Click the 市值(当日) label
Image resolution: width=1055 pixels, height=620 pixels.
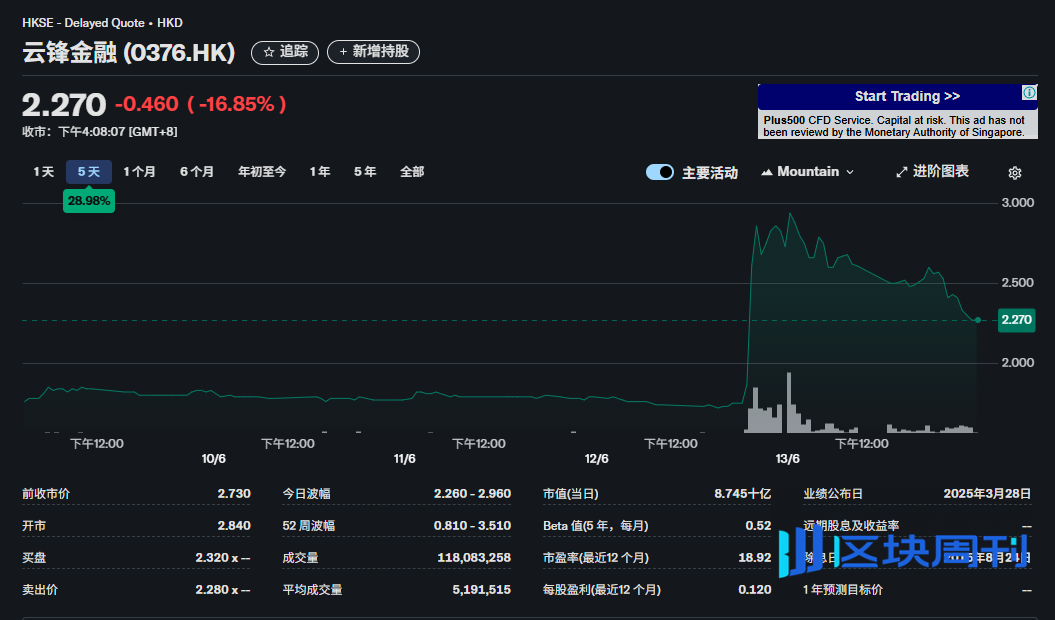[x=571, y=493]
